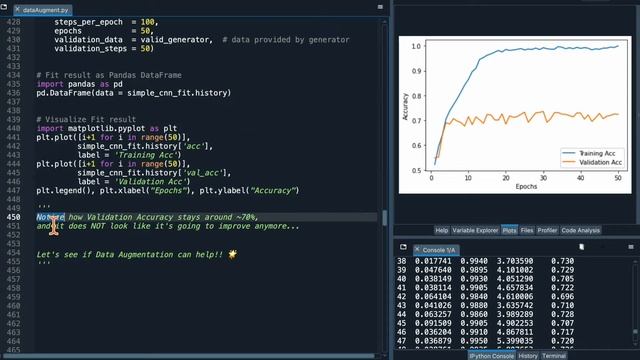
Task: Click 'Let's see if Data Augmentation can help!!' text
Action: tap(129, 255)
